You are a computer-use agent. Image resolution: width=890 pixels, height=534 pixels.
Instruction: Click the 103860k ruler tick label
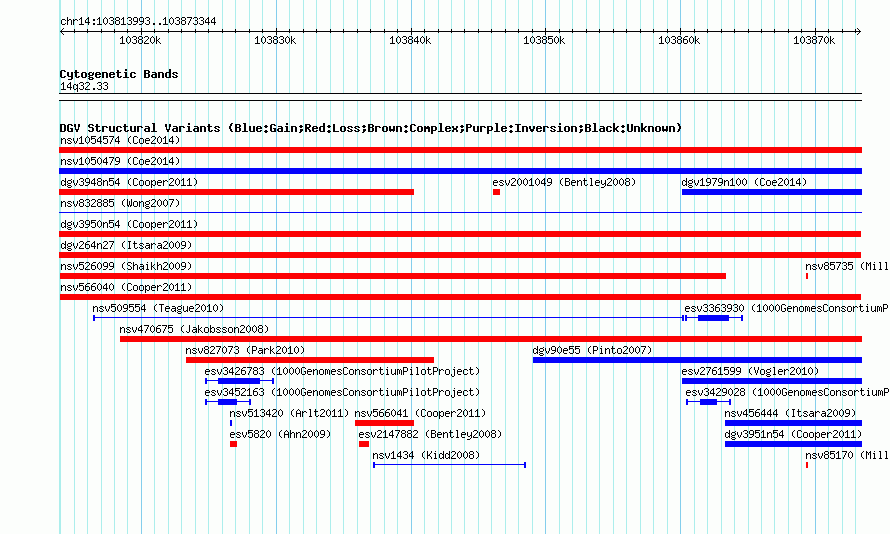click(679, 40)
